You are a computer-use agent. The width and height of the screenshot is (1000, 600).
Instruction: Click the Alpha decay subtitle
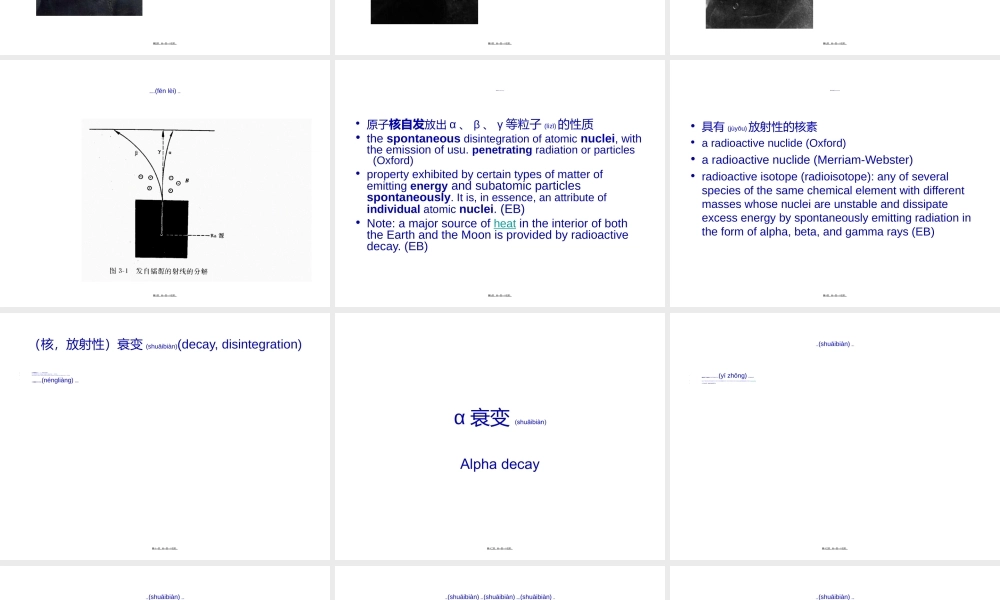(499, 464)
